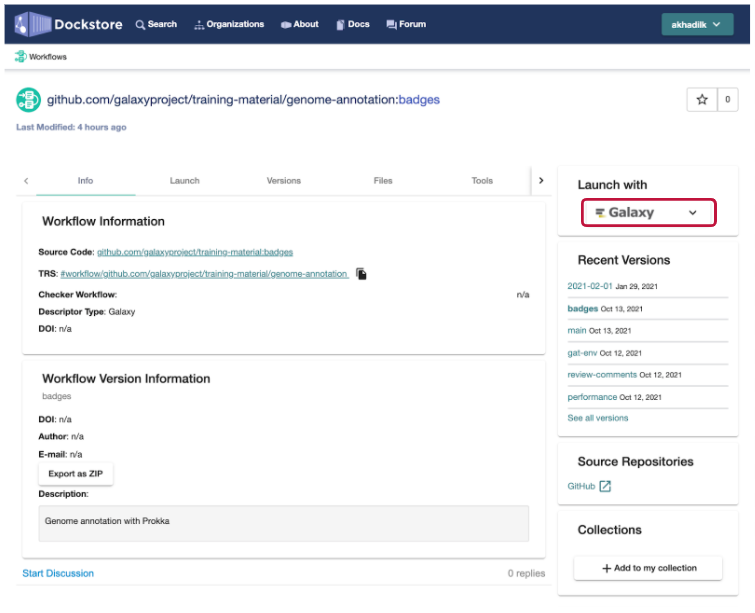Click the GitHub source repository link
This screenshot has height=613, width=755.
[581, 486]
